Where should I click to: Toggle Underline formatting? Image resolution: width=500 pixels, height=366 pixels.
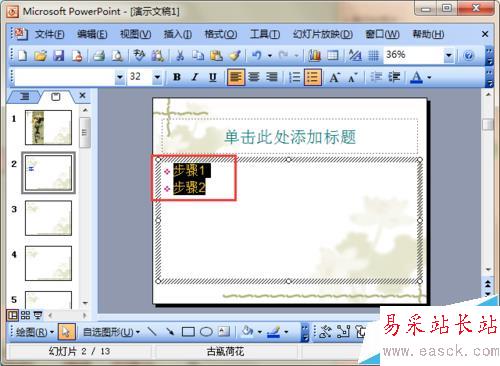pos(213,77)
